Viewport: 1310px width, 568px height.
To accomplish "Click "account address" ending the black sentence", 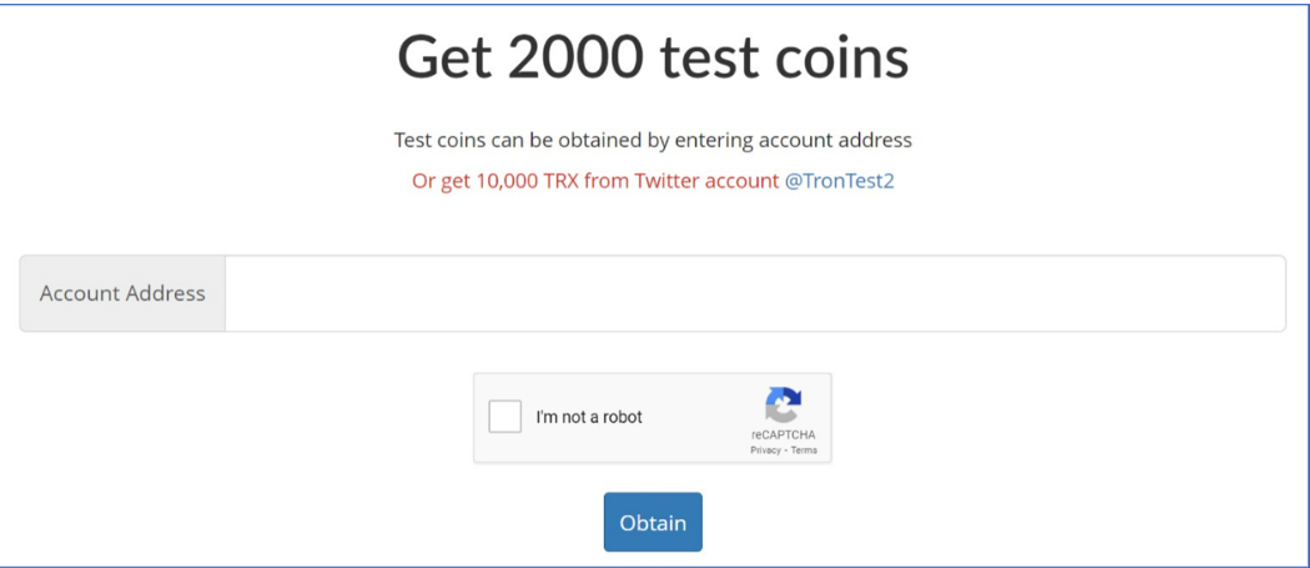I will pyautogui.click(x=835, y=140).
